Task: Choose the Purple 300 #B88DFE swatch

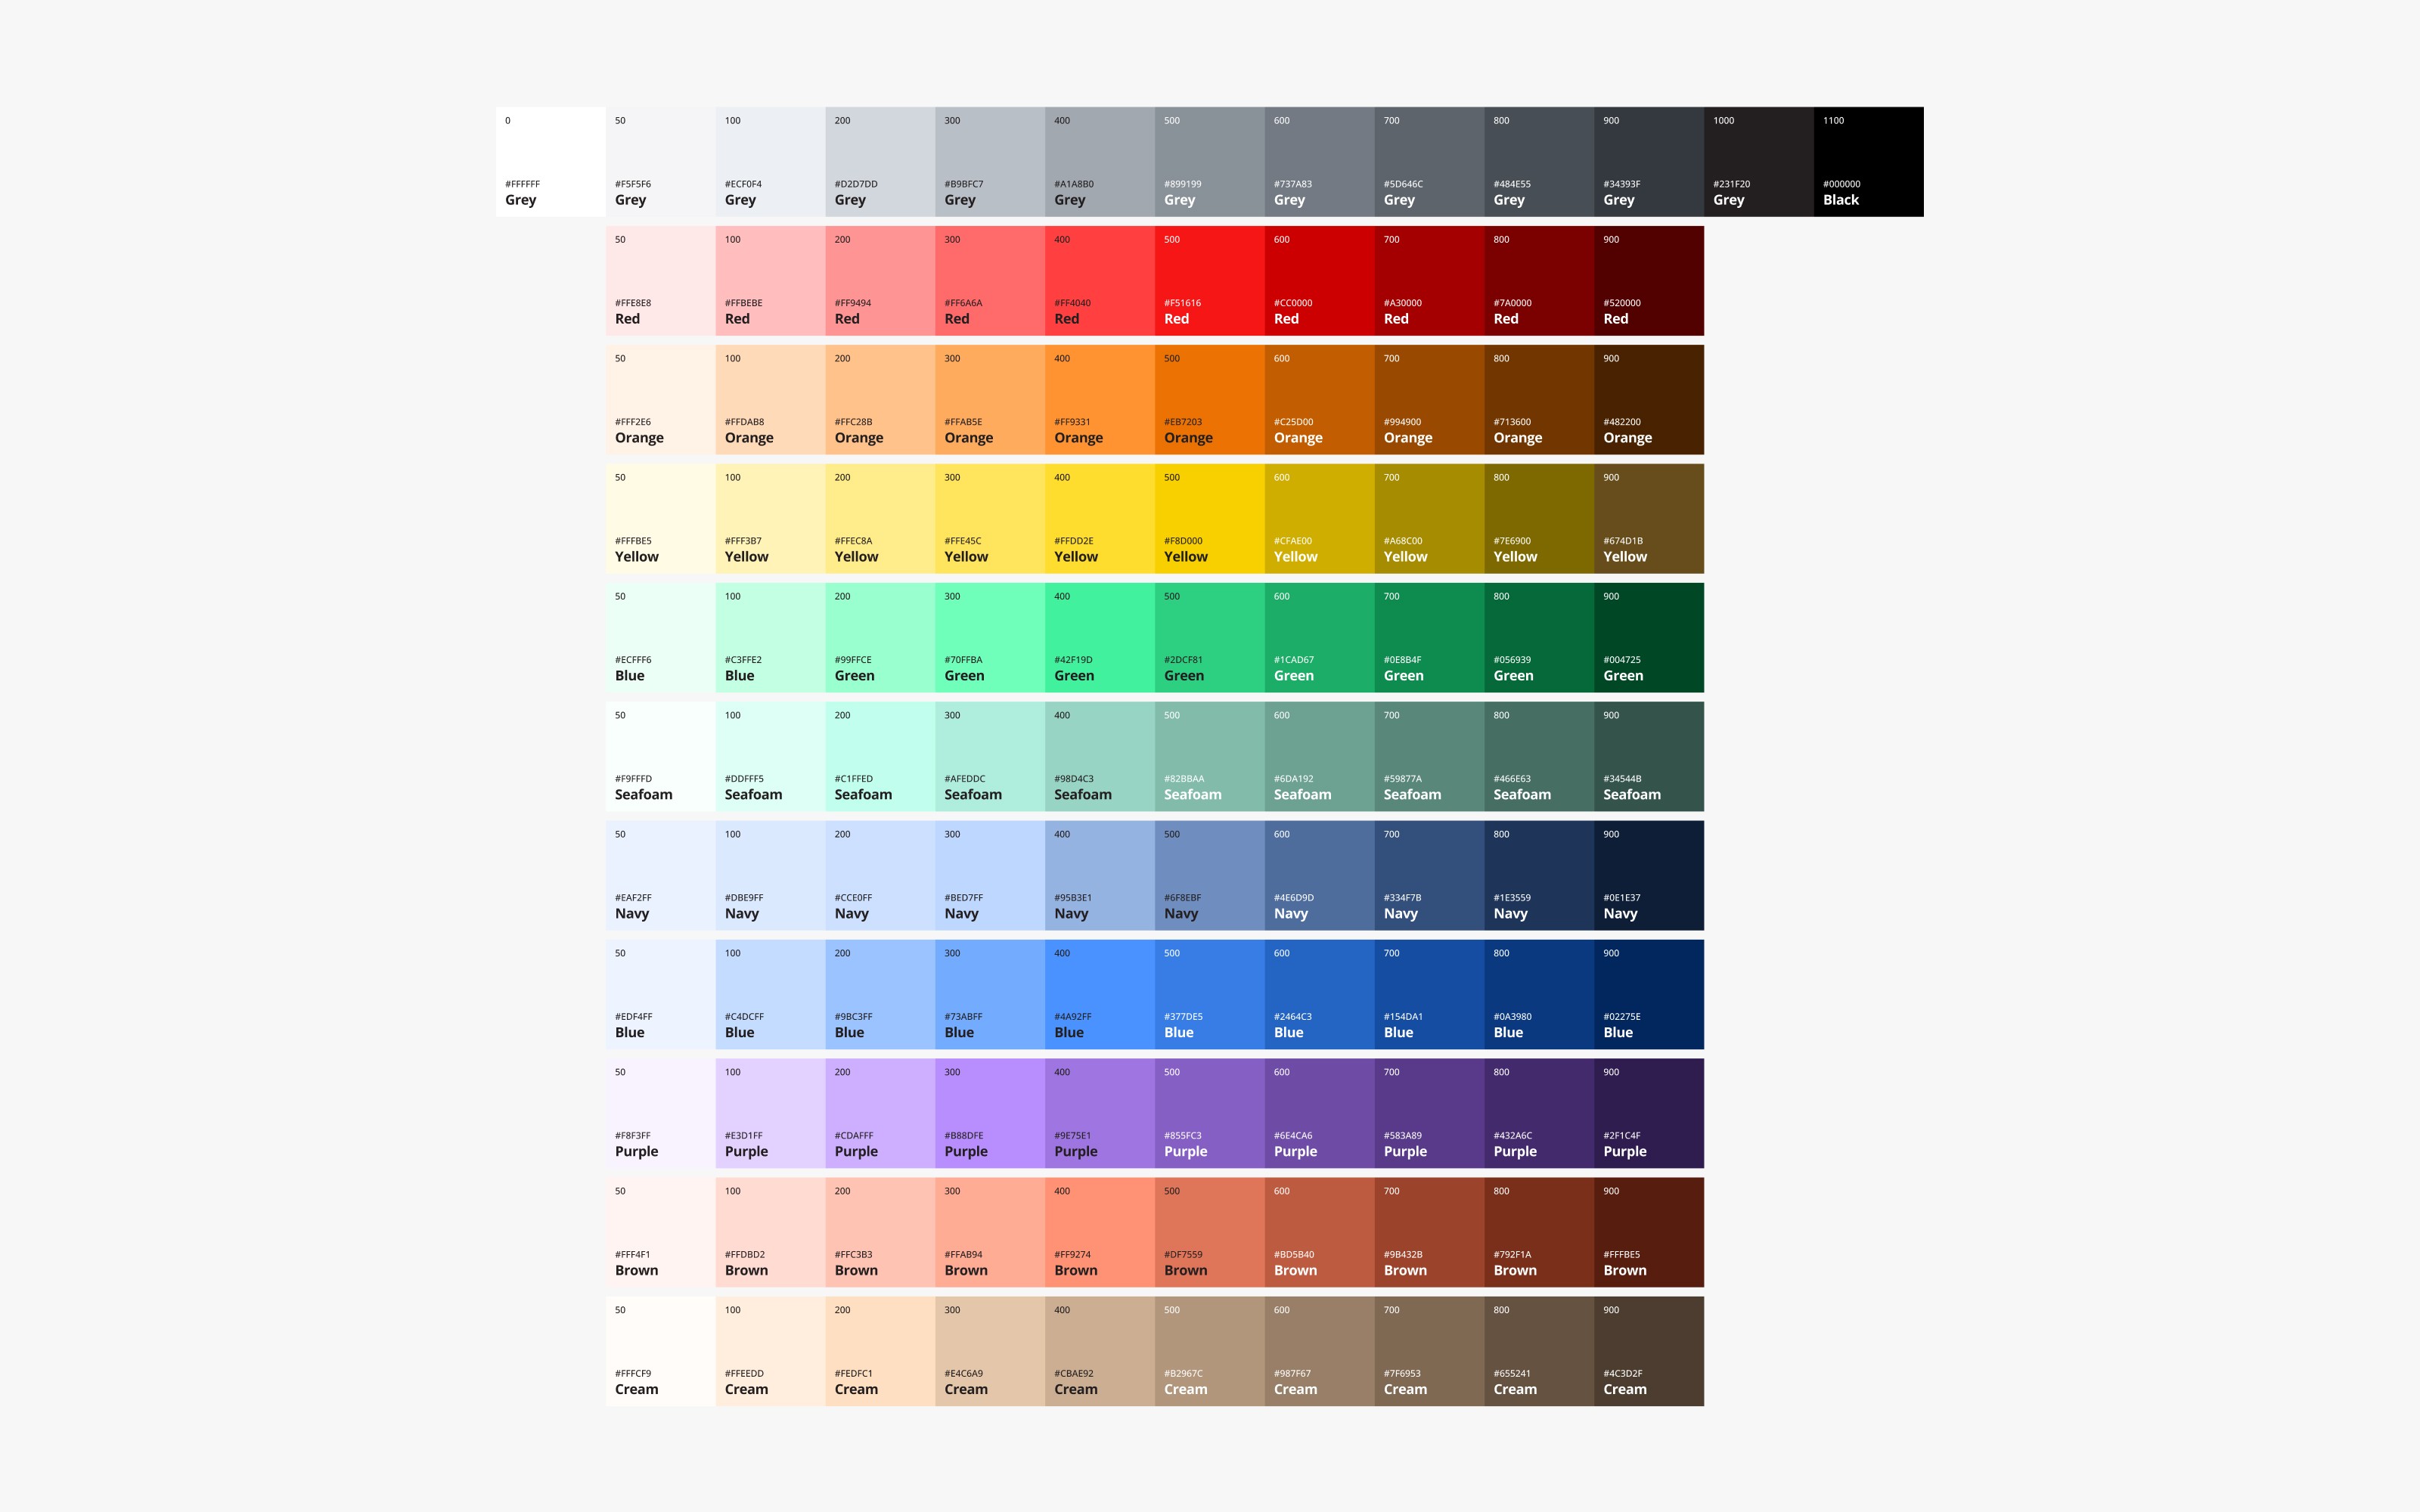Action: point(989,1113)
